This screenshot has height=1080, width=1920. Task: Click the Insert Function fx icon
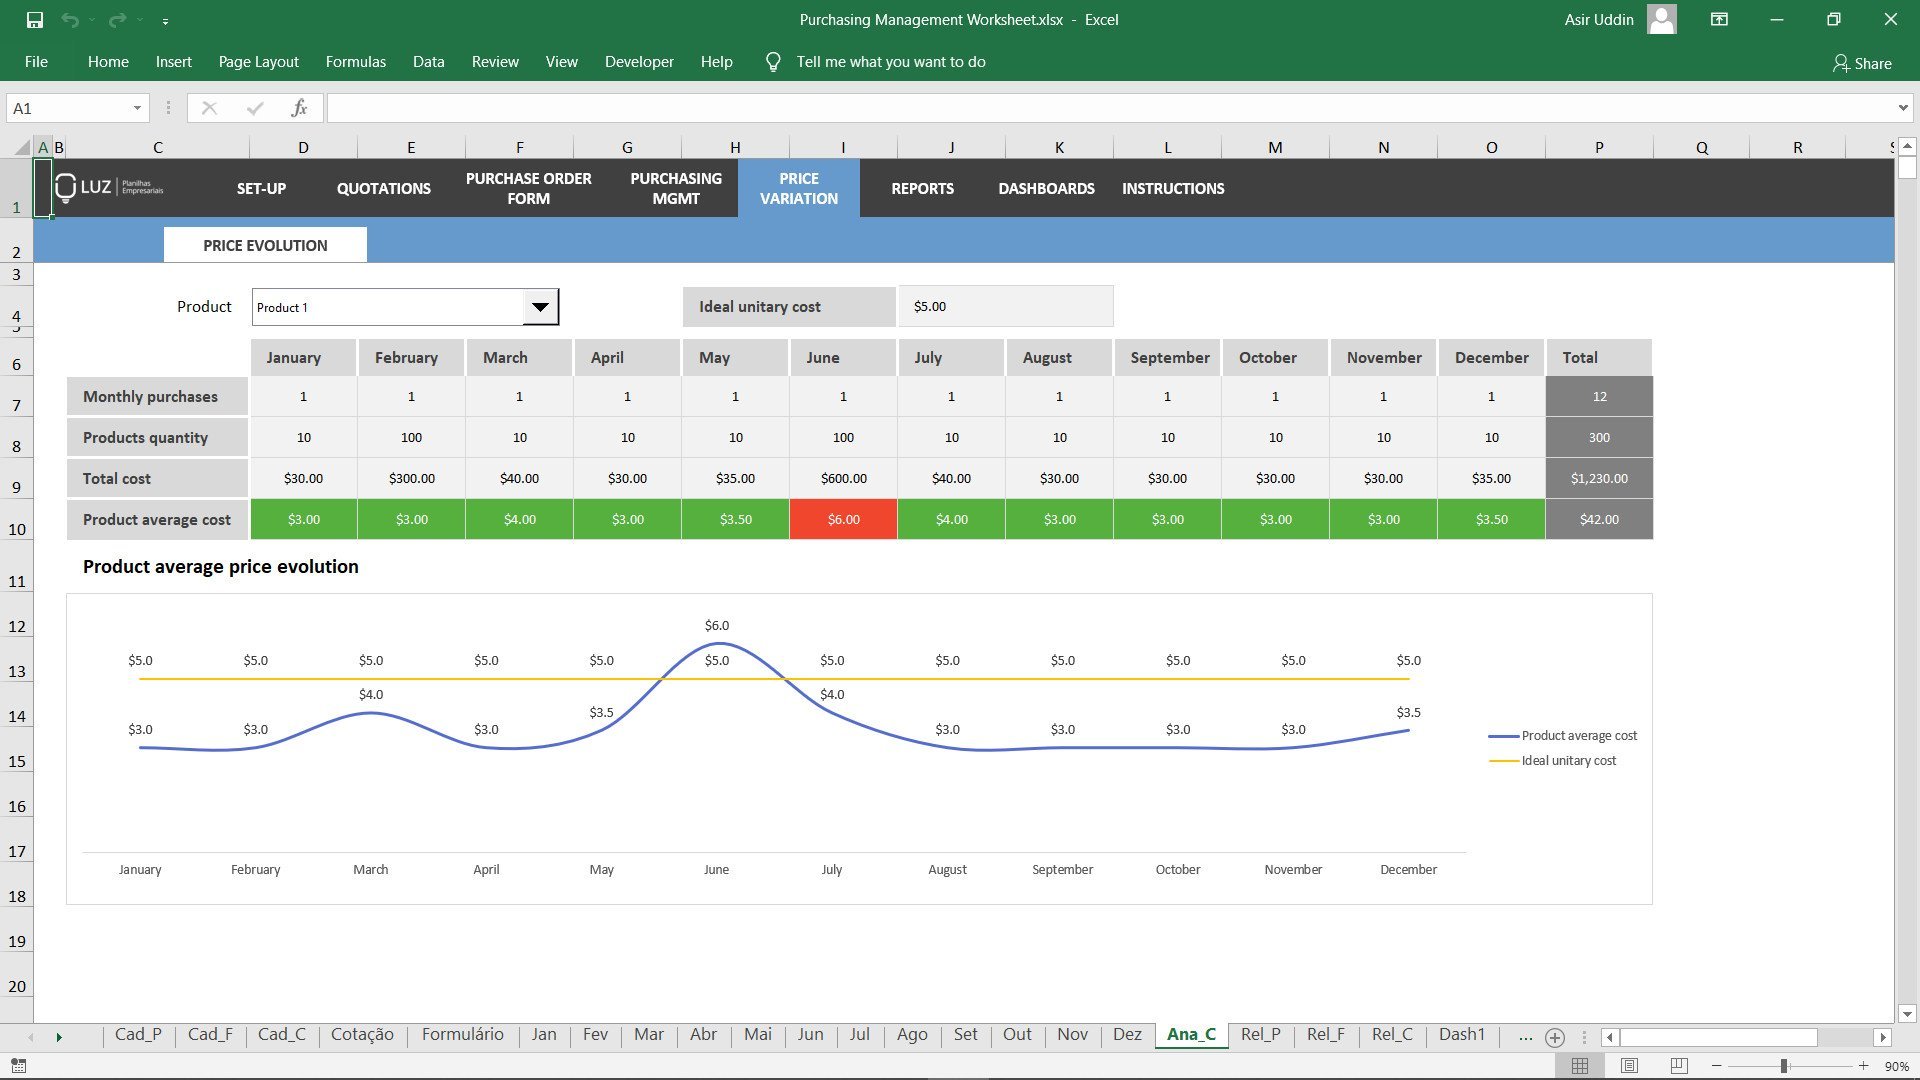tap(299, 108)
